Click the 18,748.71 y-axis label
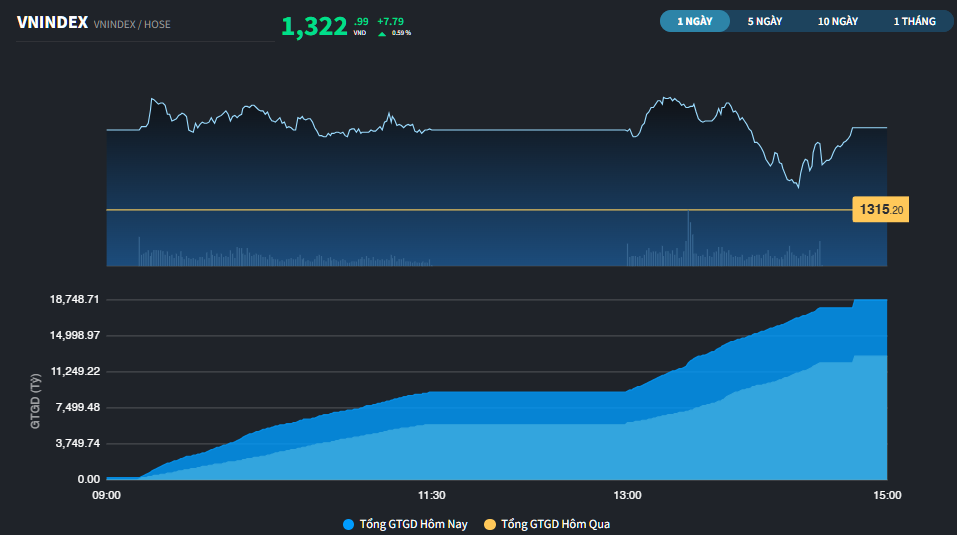The height and width of the screenshot is (535, 957). coord(76,300)
